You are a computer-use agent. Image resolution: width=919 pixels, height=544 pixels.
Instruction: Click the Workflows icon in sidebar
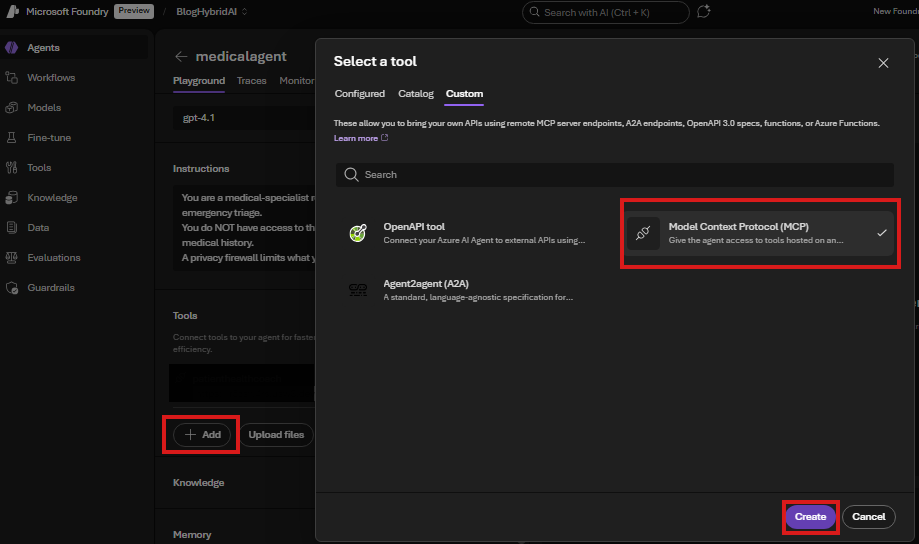tap(12, 77)
